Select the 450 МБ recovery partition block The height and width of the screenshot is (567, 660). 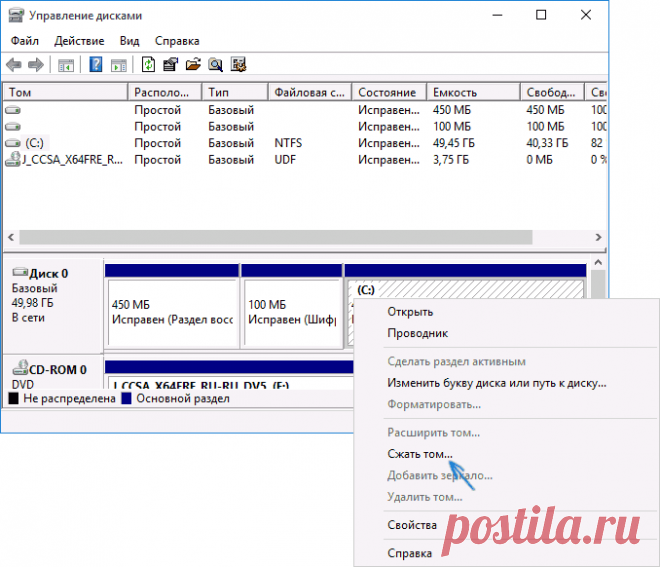pos(172,306)
